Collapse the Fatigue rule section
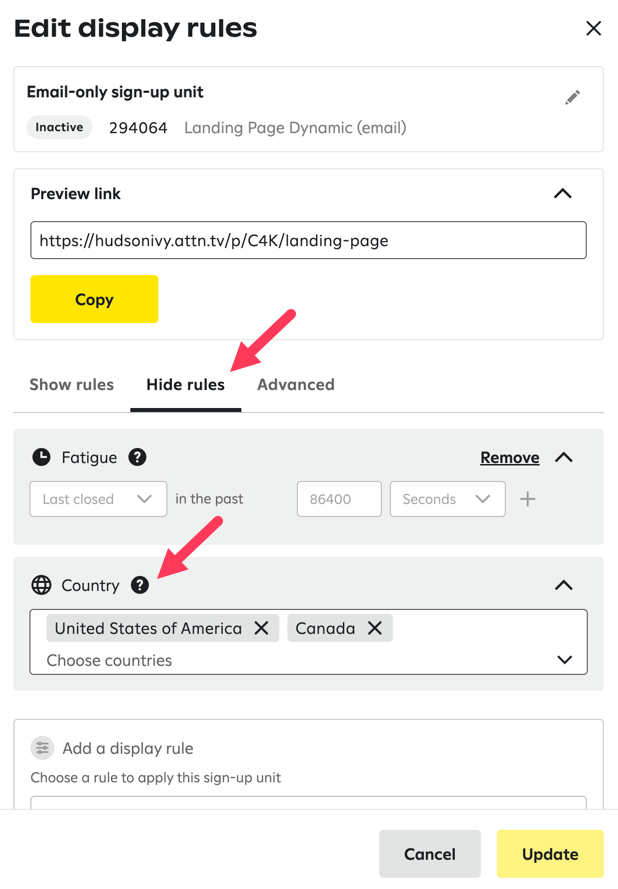 (x=564, y=457)
